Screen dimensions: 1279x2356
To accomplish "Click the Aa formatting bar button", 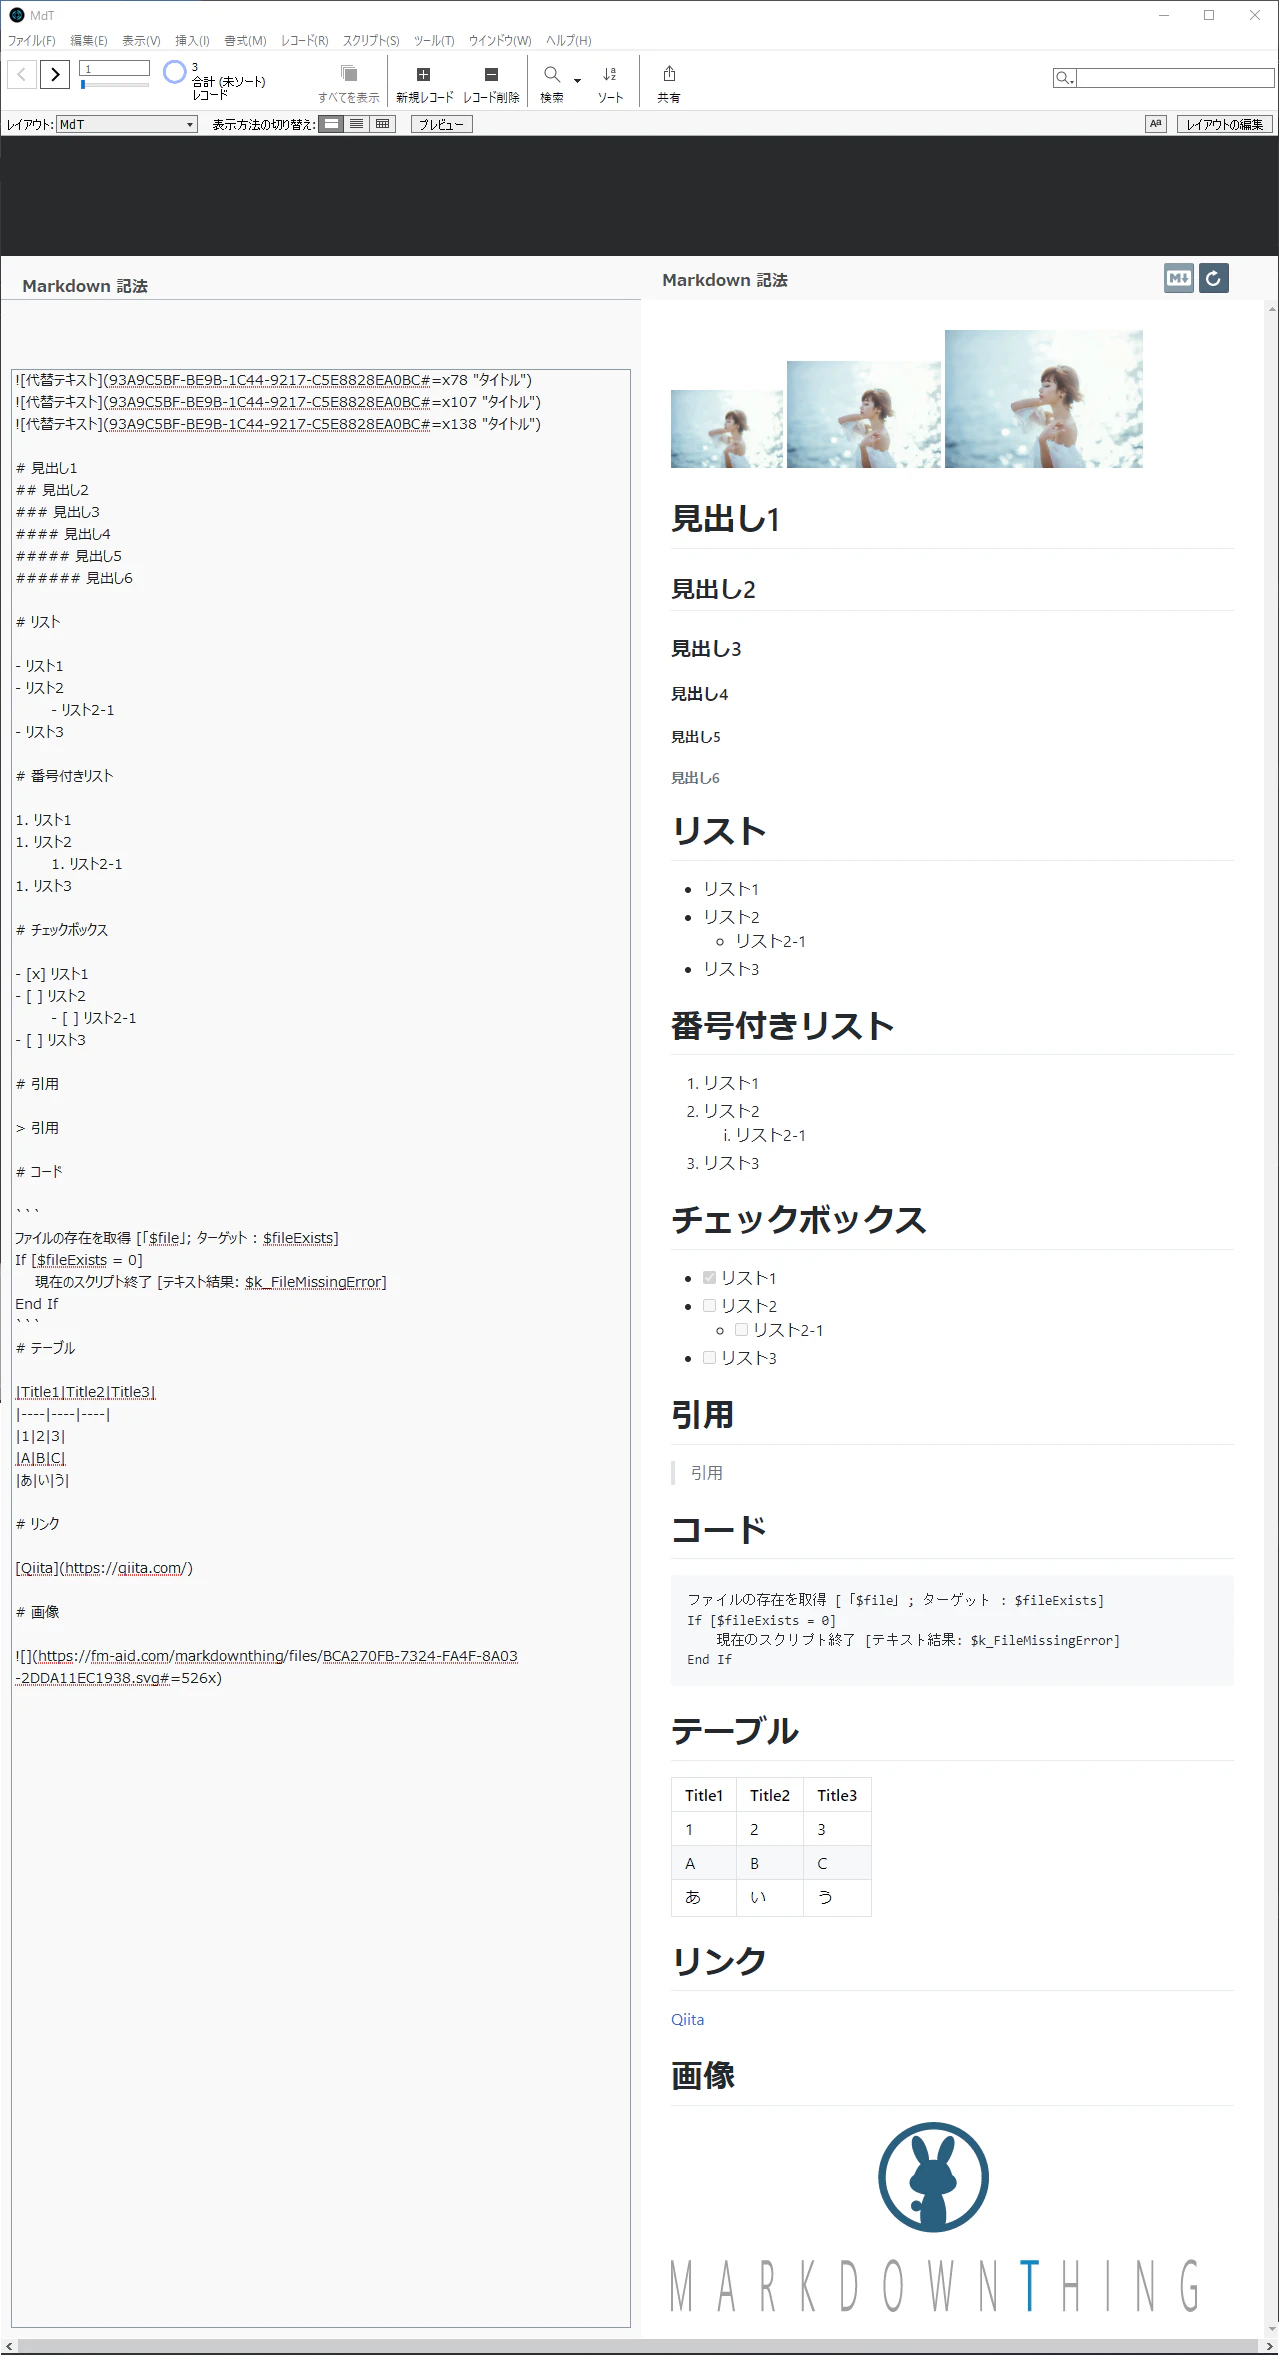I will [x=1156, y=124].
